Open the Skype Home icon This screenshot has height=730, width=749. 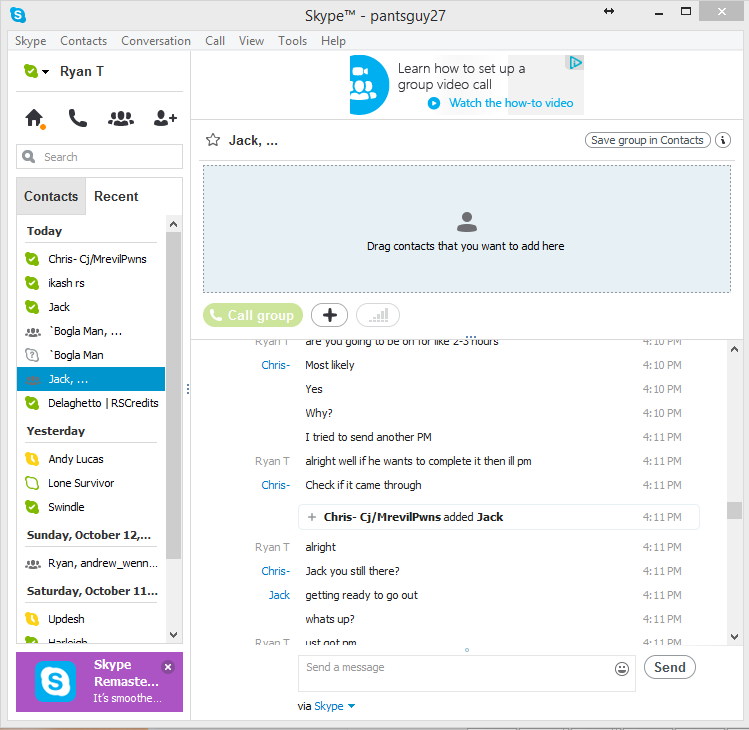tap(34, 118)
